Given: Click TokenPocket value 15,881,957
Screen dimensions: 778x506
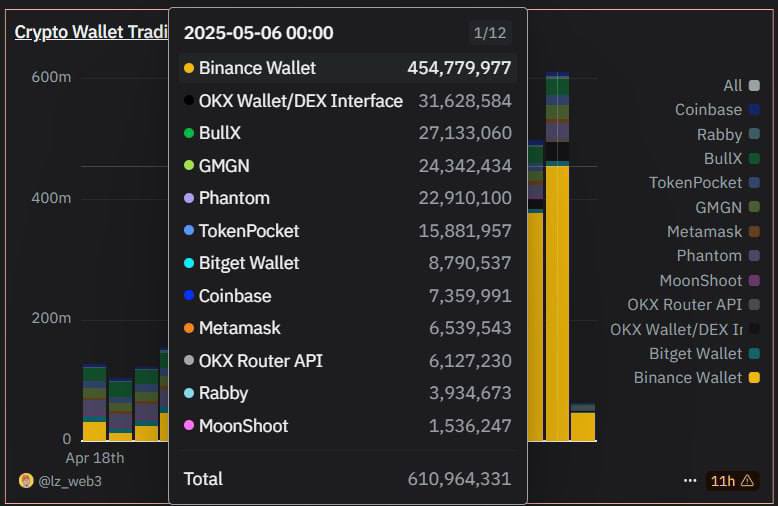Looking at the screenshot, I should pos(465,231).
